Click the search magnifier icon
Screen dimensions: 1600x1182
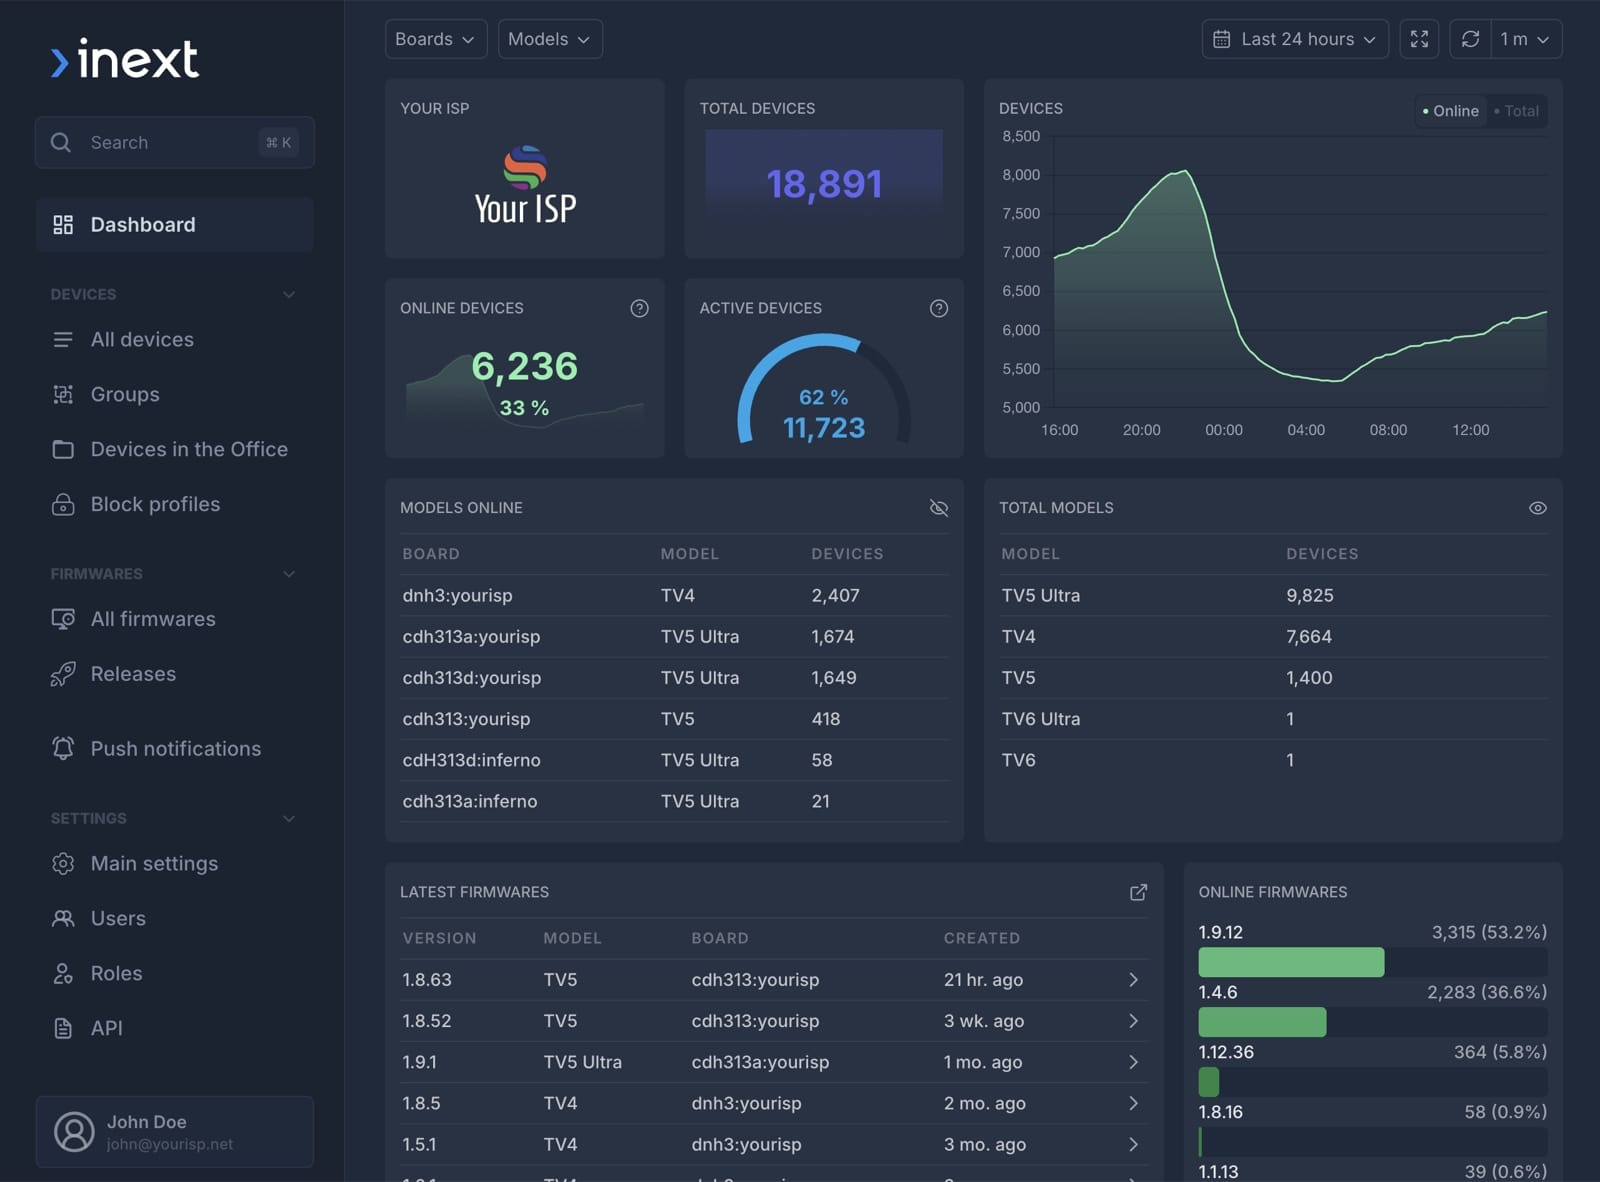pos(61,143)
